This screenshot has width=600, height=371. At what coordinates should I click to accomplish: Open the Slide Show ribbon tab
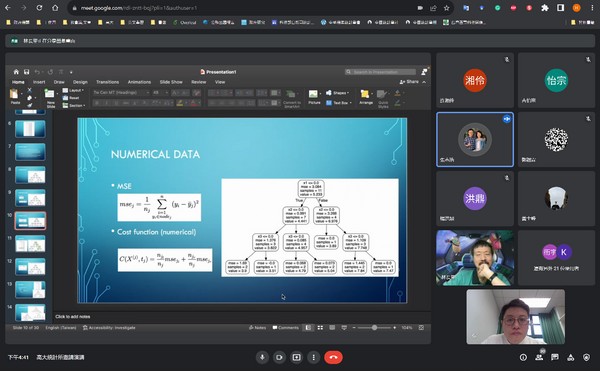[x=171, y=82]
